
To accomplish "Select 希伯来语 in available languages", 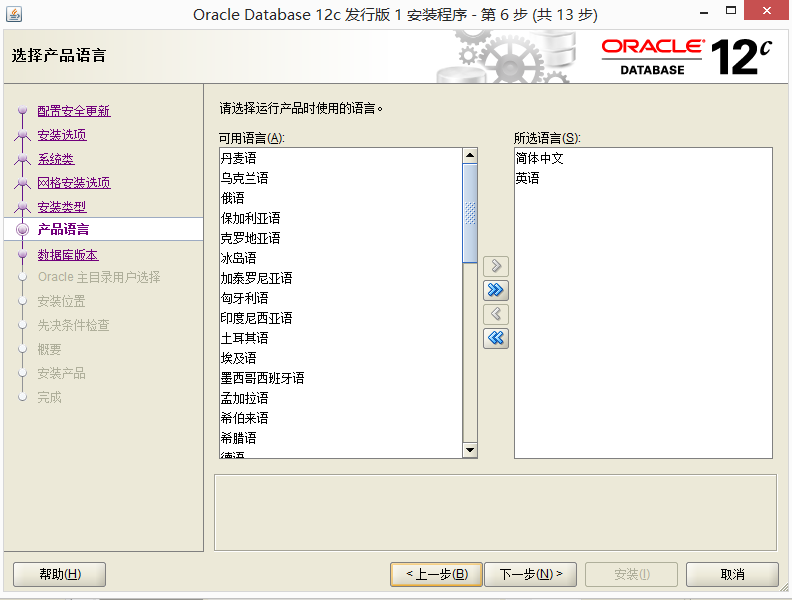I will coord(341,418).
